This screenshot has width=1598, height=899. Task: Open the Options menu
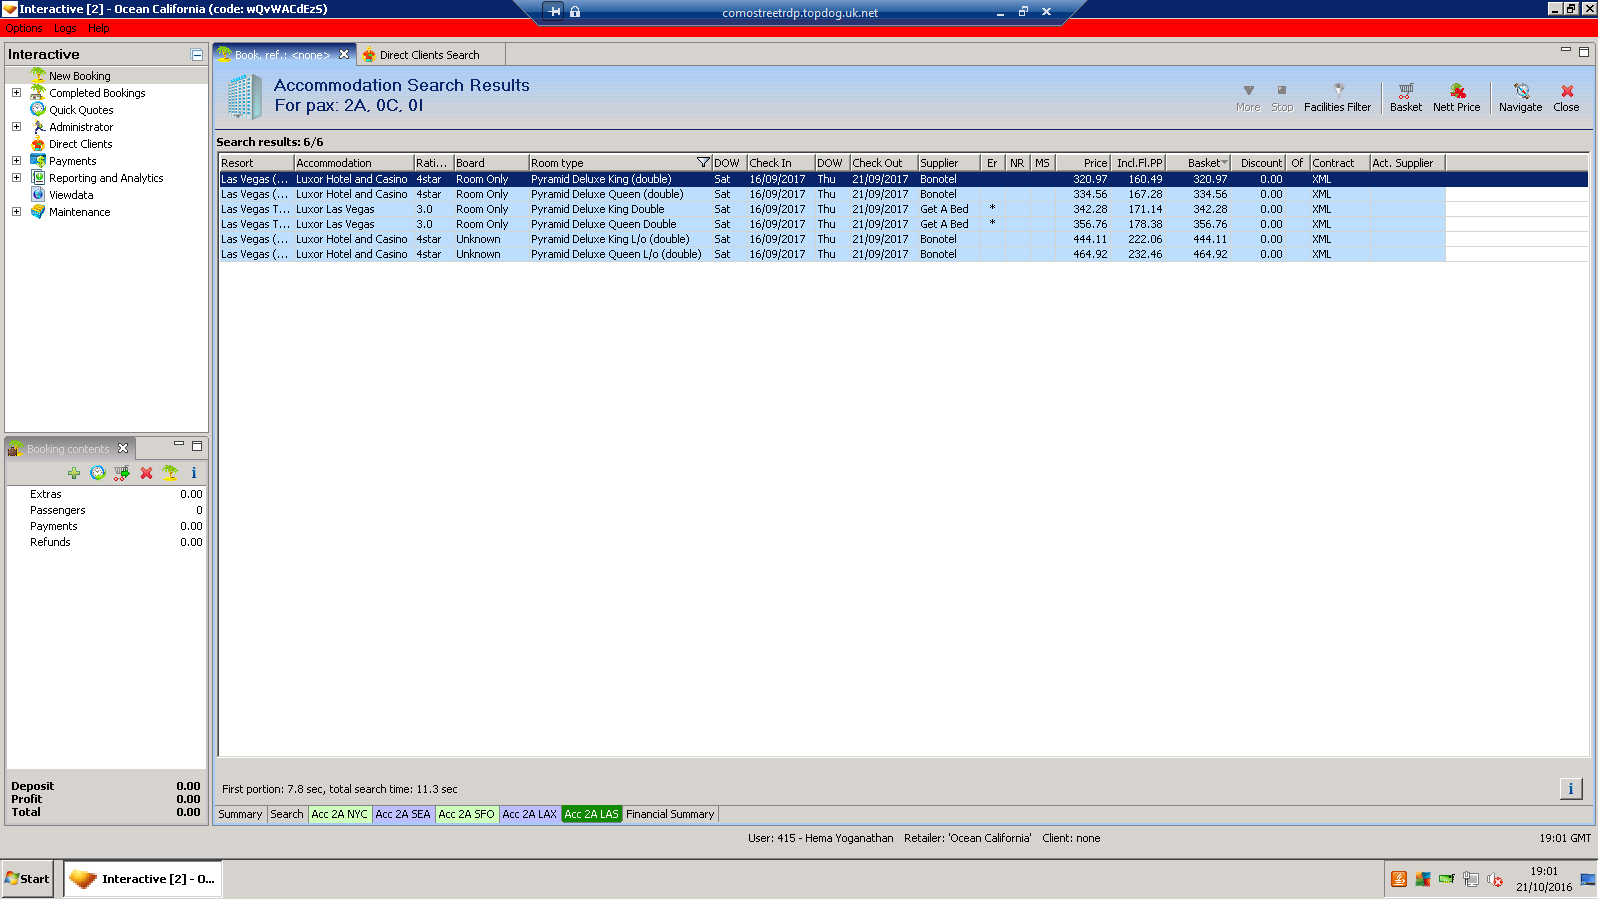tap(23, 28)
